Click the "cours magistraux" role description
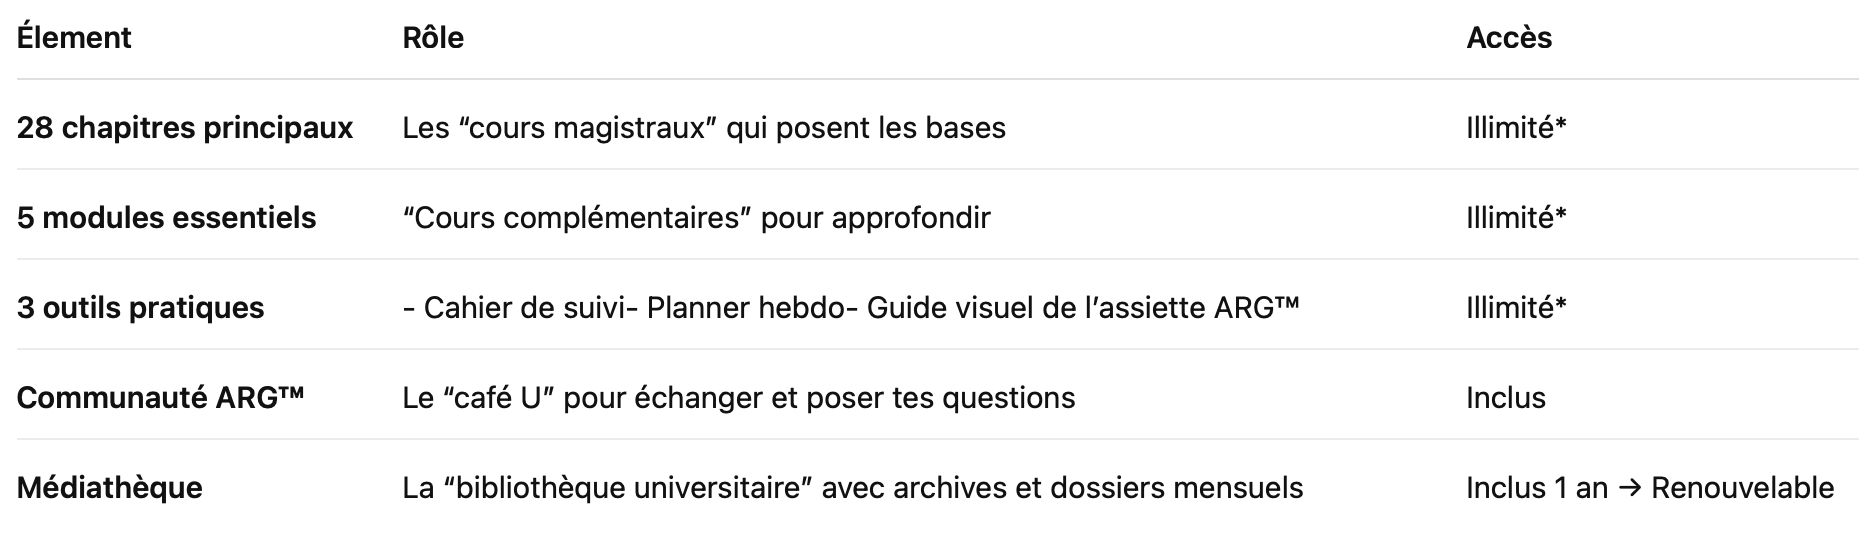The height and width of the screenshot is (552, 1872). [704, 128]
